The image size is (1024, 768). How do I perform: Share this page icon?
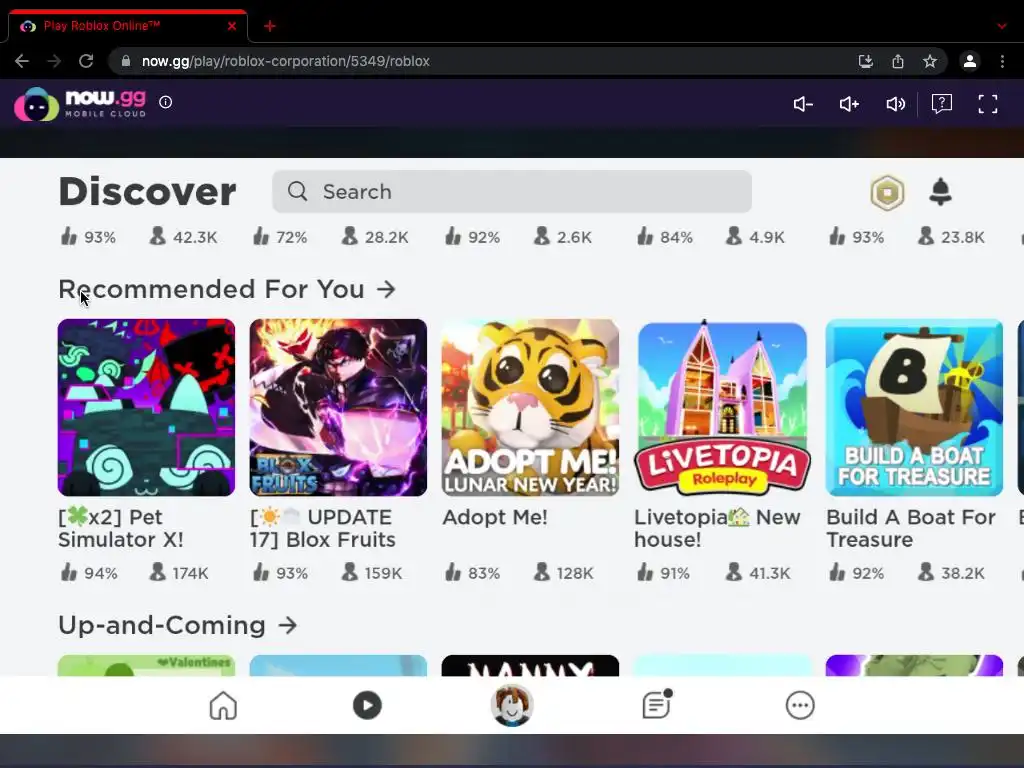(898, 61)
